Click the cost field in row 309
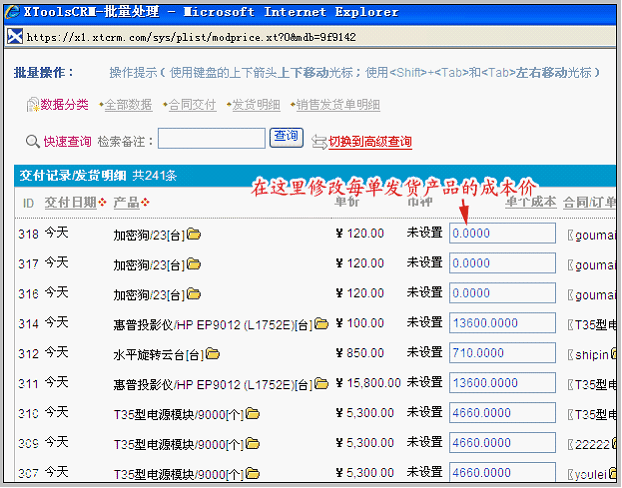The height and width of the screenshot is (488, 622). [x=502, y=442]
